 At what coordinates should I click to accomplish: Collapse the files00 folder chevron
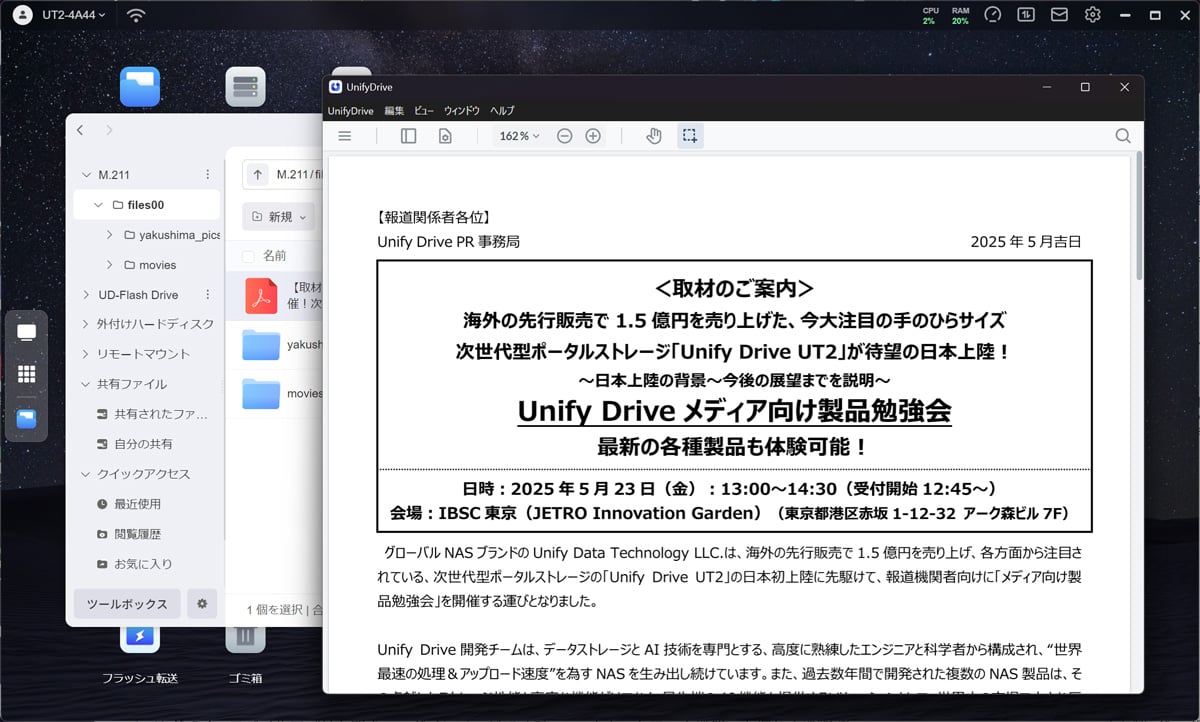pyautogui.click(x=98, y=205)
